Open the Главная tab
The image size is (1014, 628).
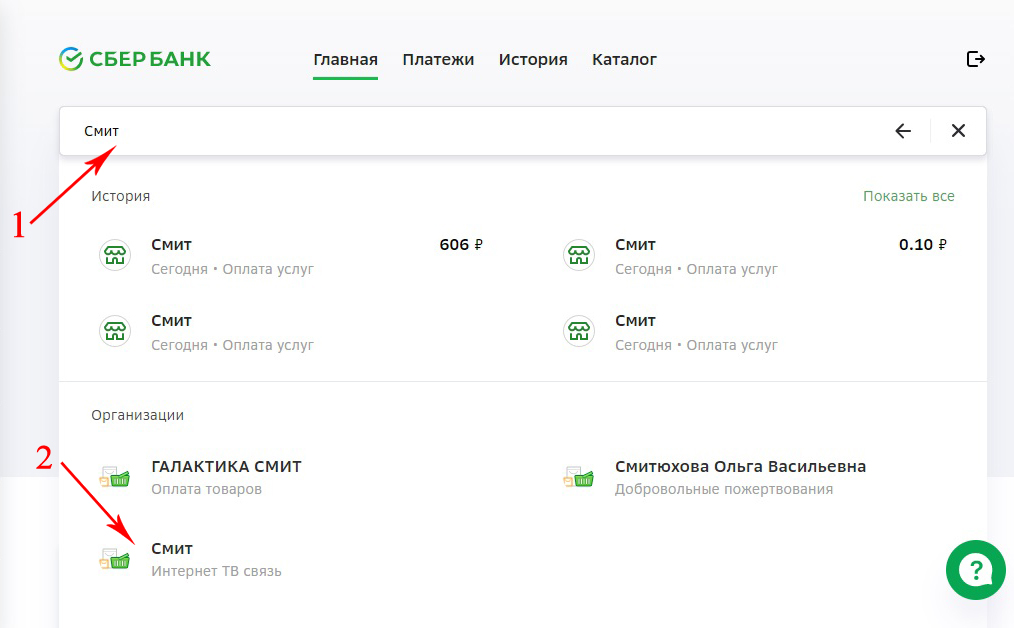coord(345,60)
